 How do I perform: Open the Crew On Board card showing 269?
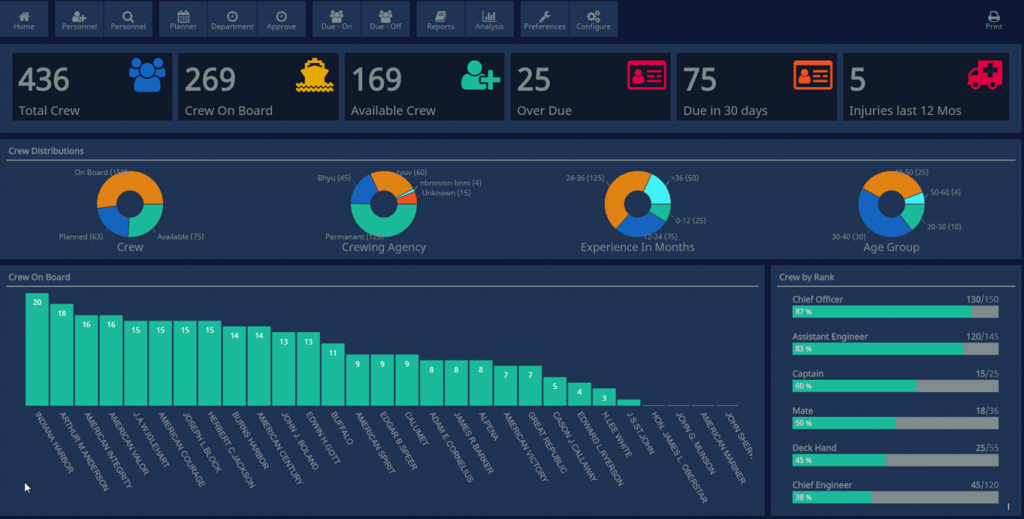(258, 87)
